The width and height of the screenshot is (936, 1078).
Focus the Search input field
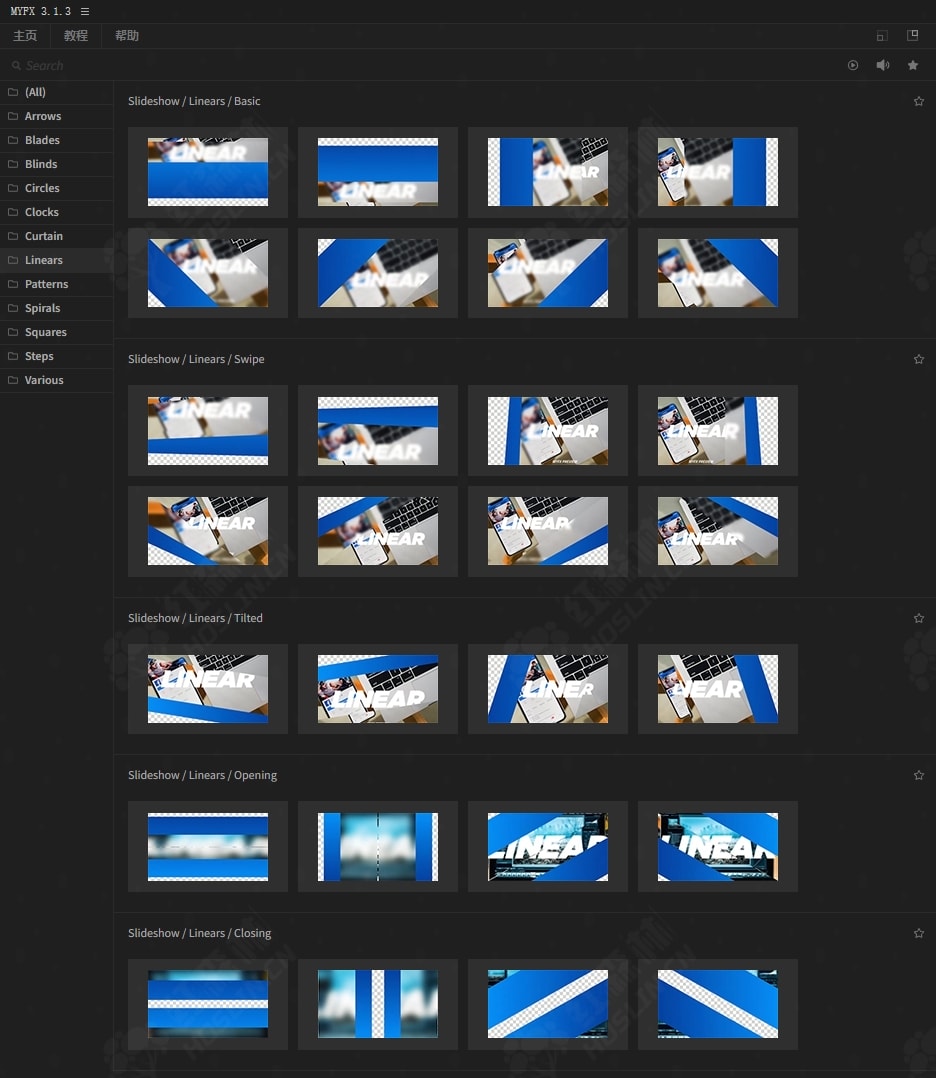(x=413, y=65)
